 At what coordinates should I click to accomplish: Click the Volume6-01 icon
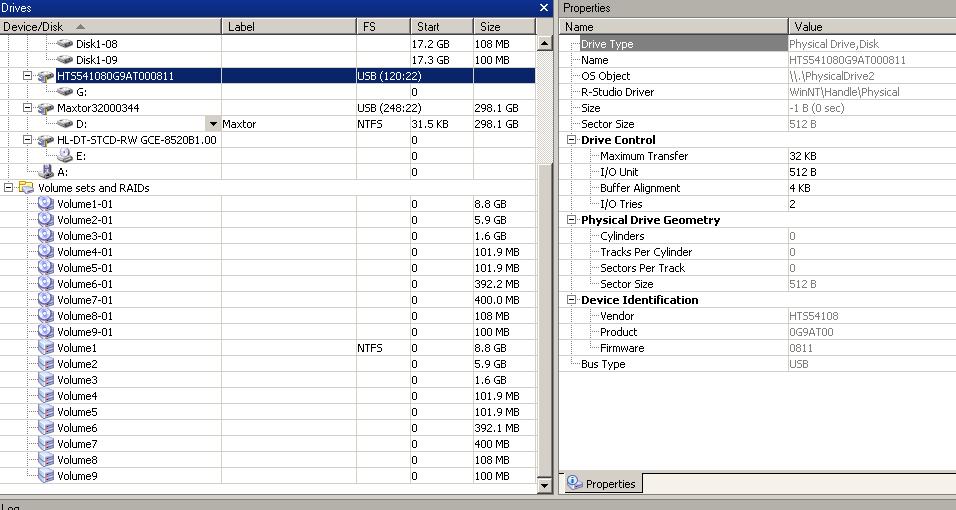tap(46, 283)
